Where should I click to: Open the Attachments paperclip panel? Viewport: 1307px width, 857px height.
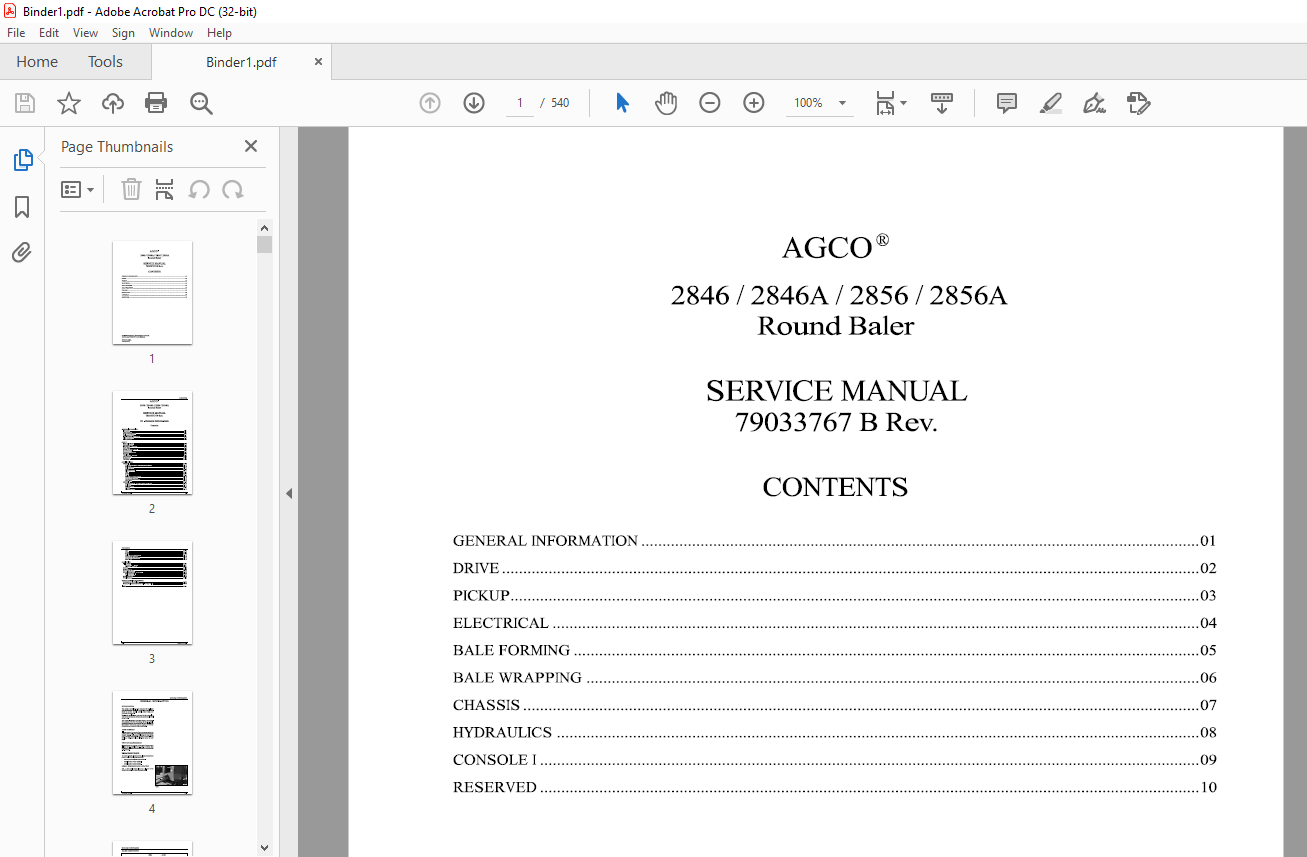pyautogui.click(x=22, y=253)
